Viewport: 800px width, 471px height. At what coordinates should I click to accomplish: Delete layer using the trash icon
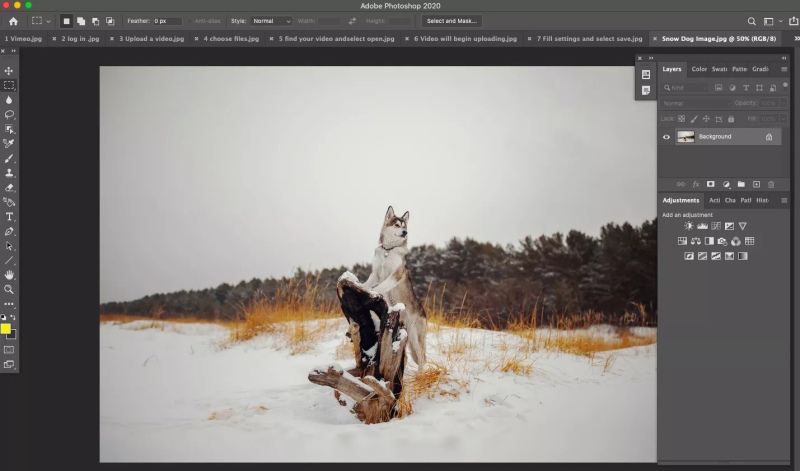pyautogui.click(x=772, y=184)
